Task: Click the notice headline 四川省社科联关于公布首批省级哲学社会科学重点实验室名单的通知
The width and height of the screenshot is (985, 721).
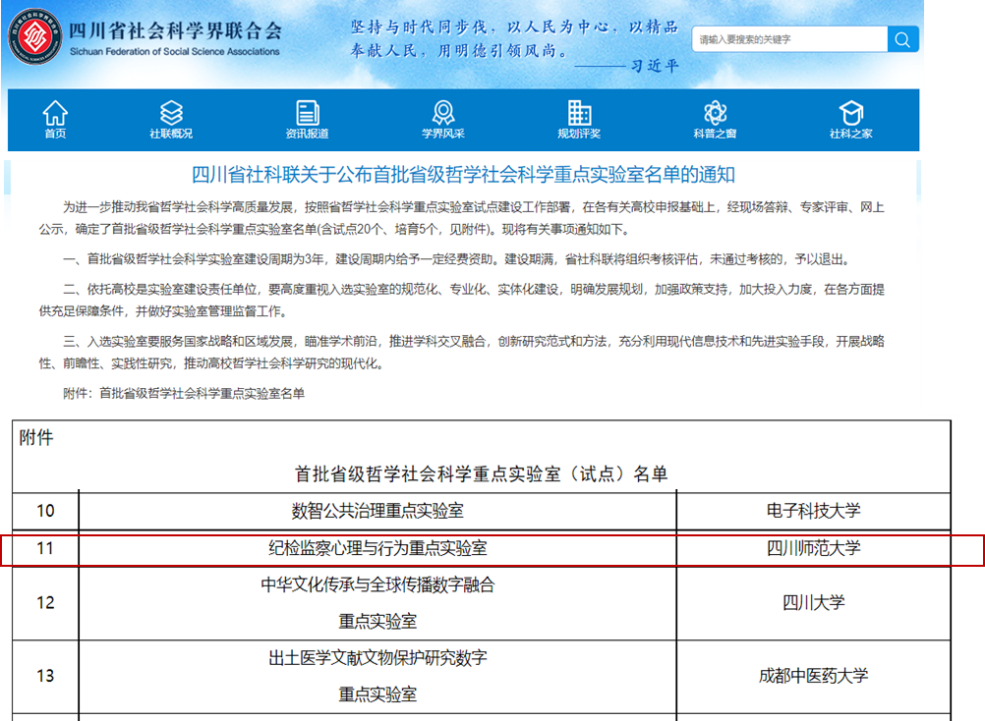Action: (463, 175)
